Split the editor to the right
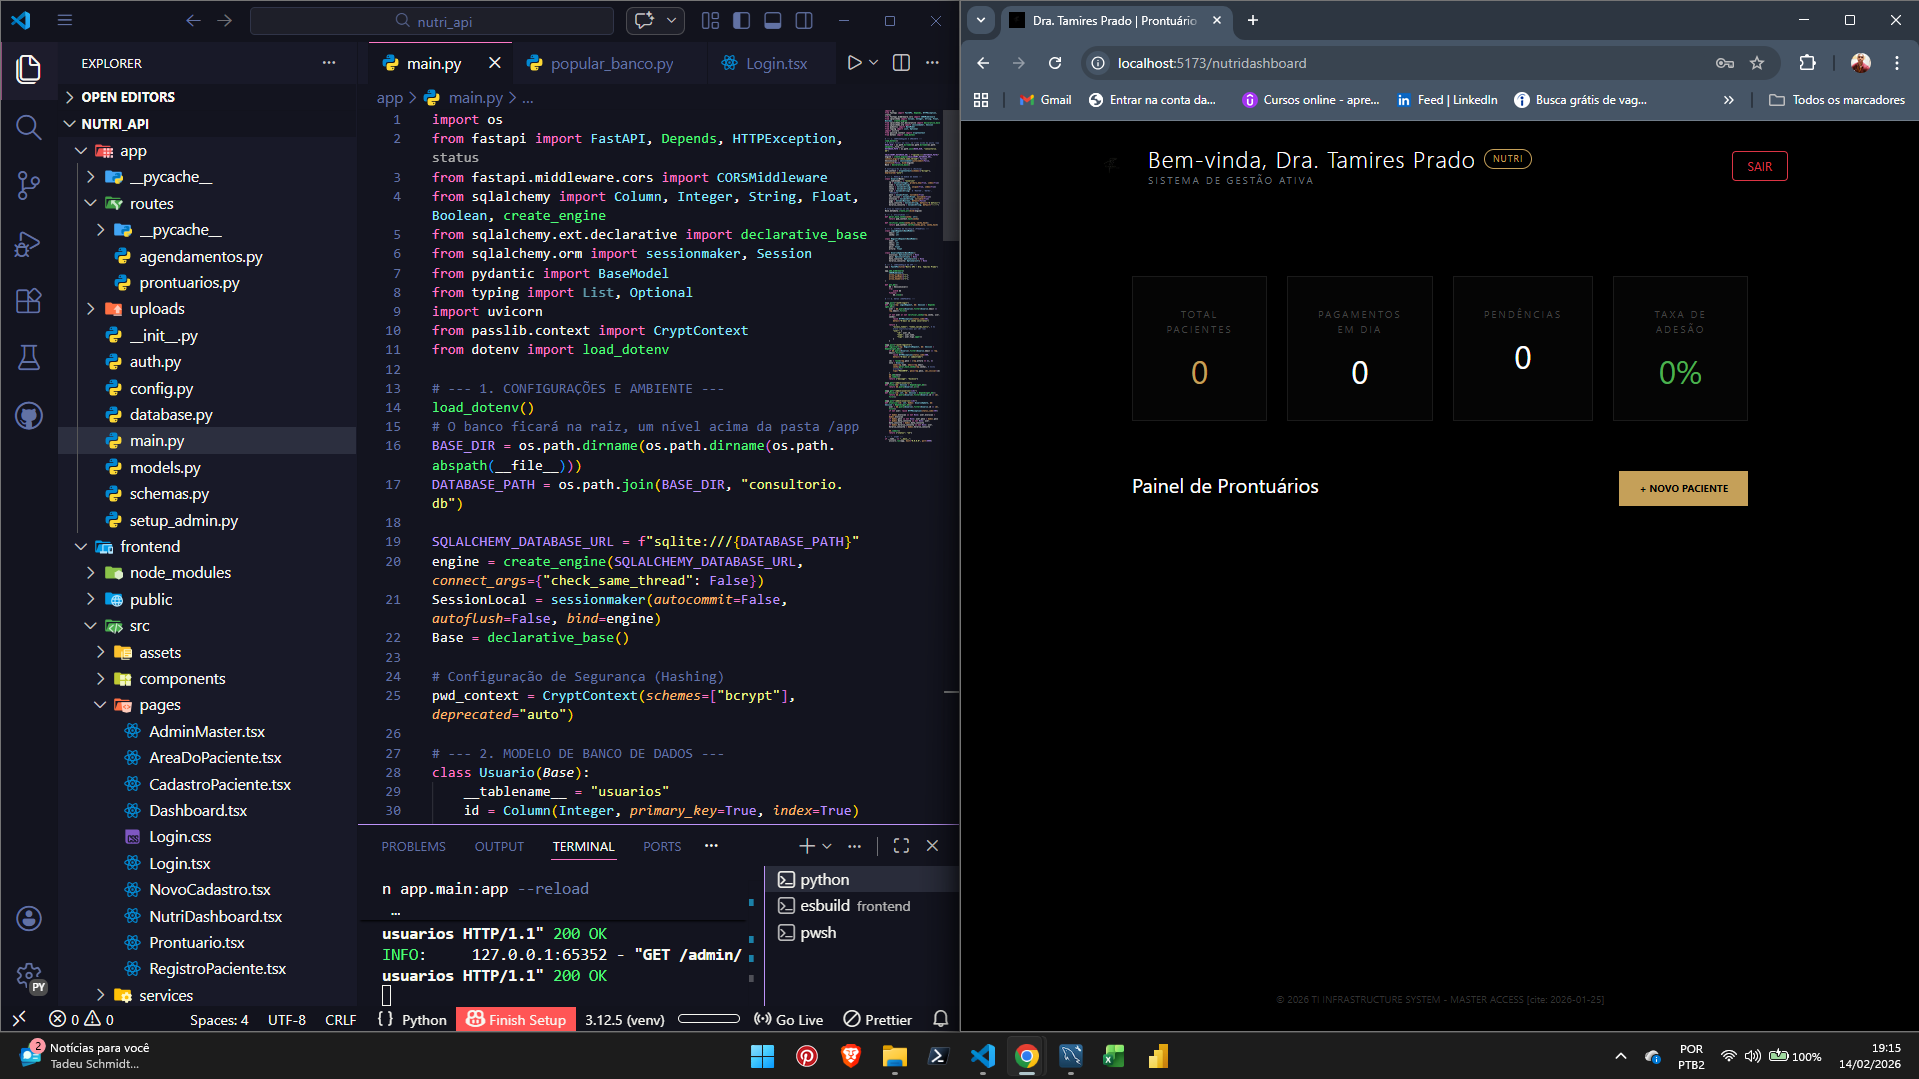Screen dimensions: 1919x1079 (901, 63)
